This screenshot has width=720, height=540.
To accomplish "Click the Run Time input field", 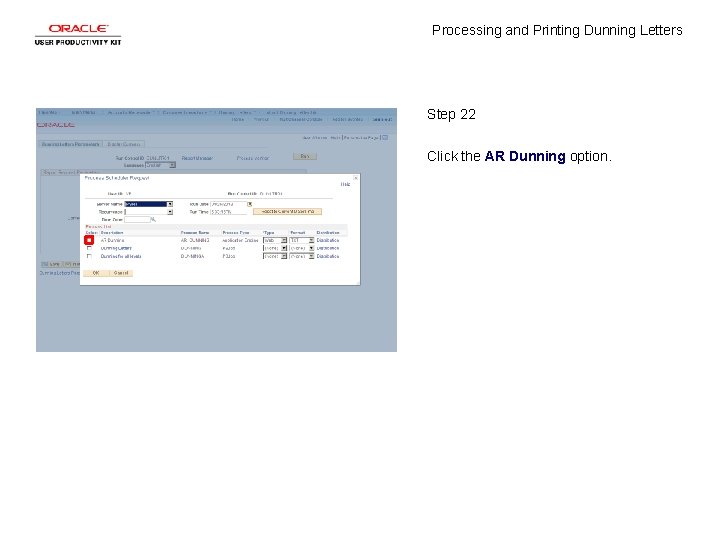I will (x=228, y=212).
